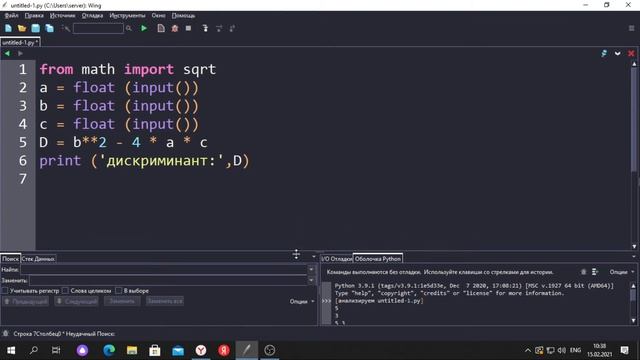Open the 'Инструменты' menu
The height and width of the screenshot is (360, 640).
pos(127,16)
